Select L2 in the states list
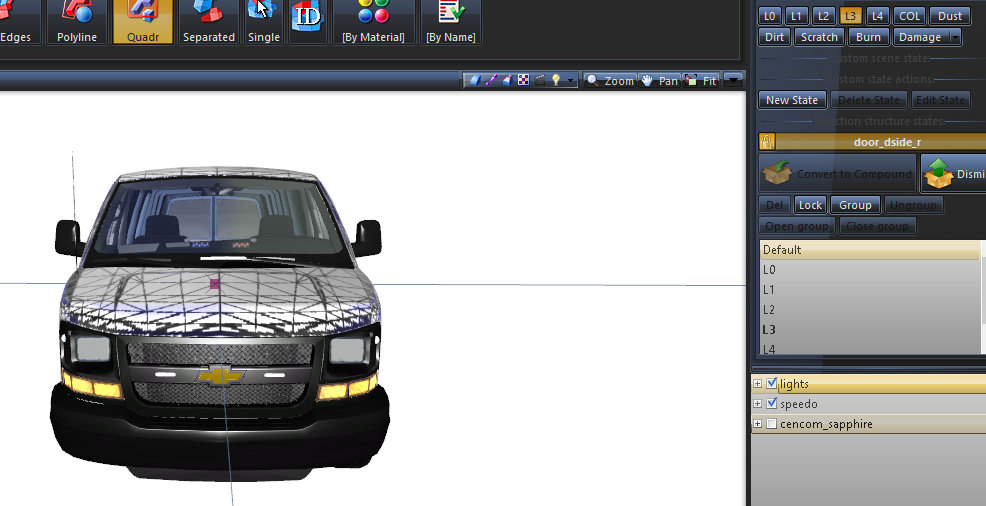 pos(870,310)
